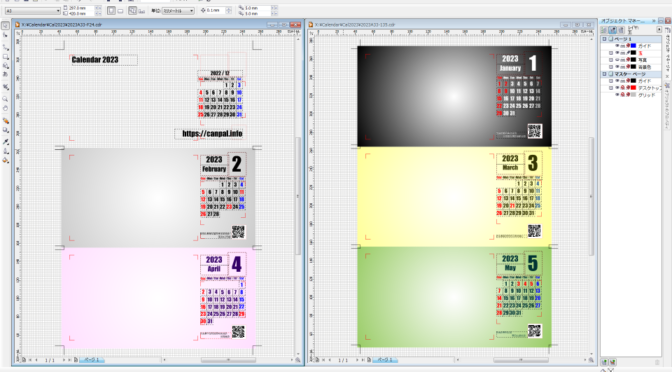Collapse the ページ 1 tree node
Screen dimensions: 672x372
pyautogui.click(x=604, y=39)
